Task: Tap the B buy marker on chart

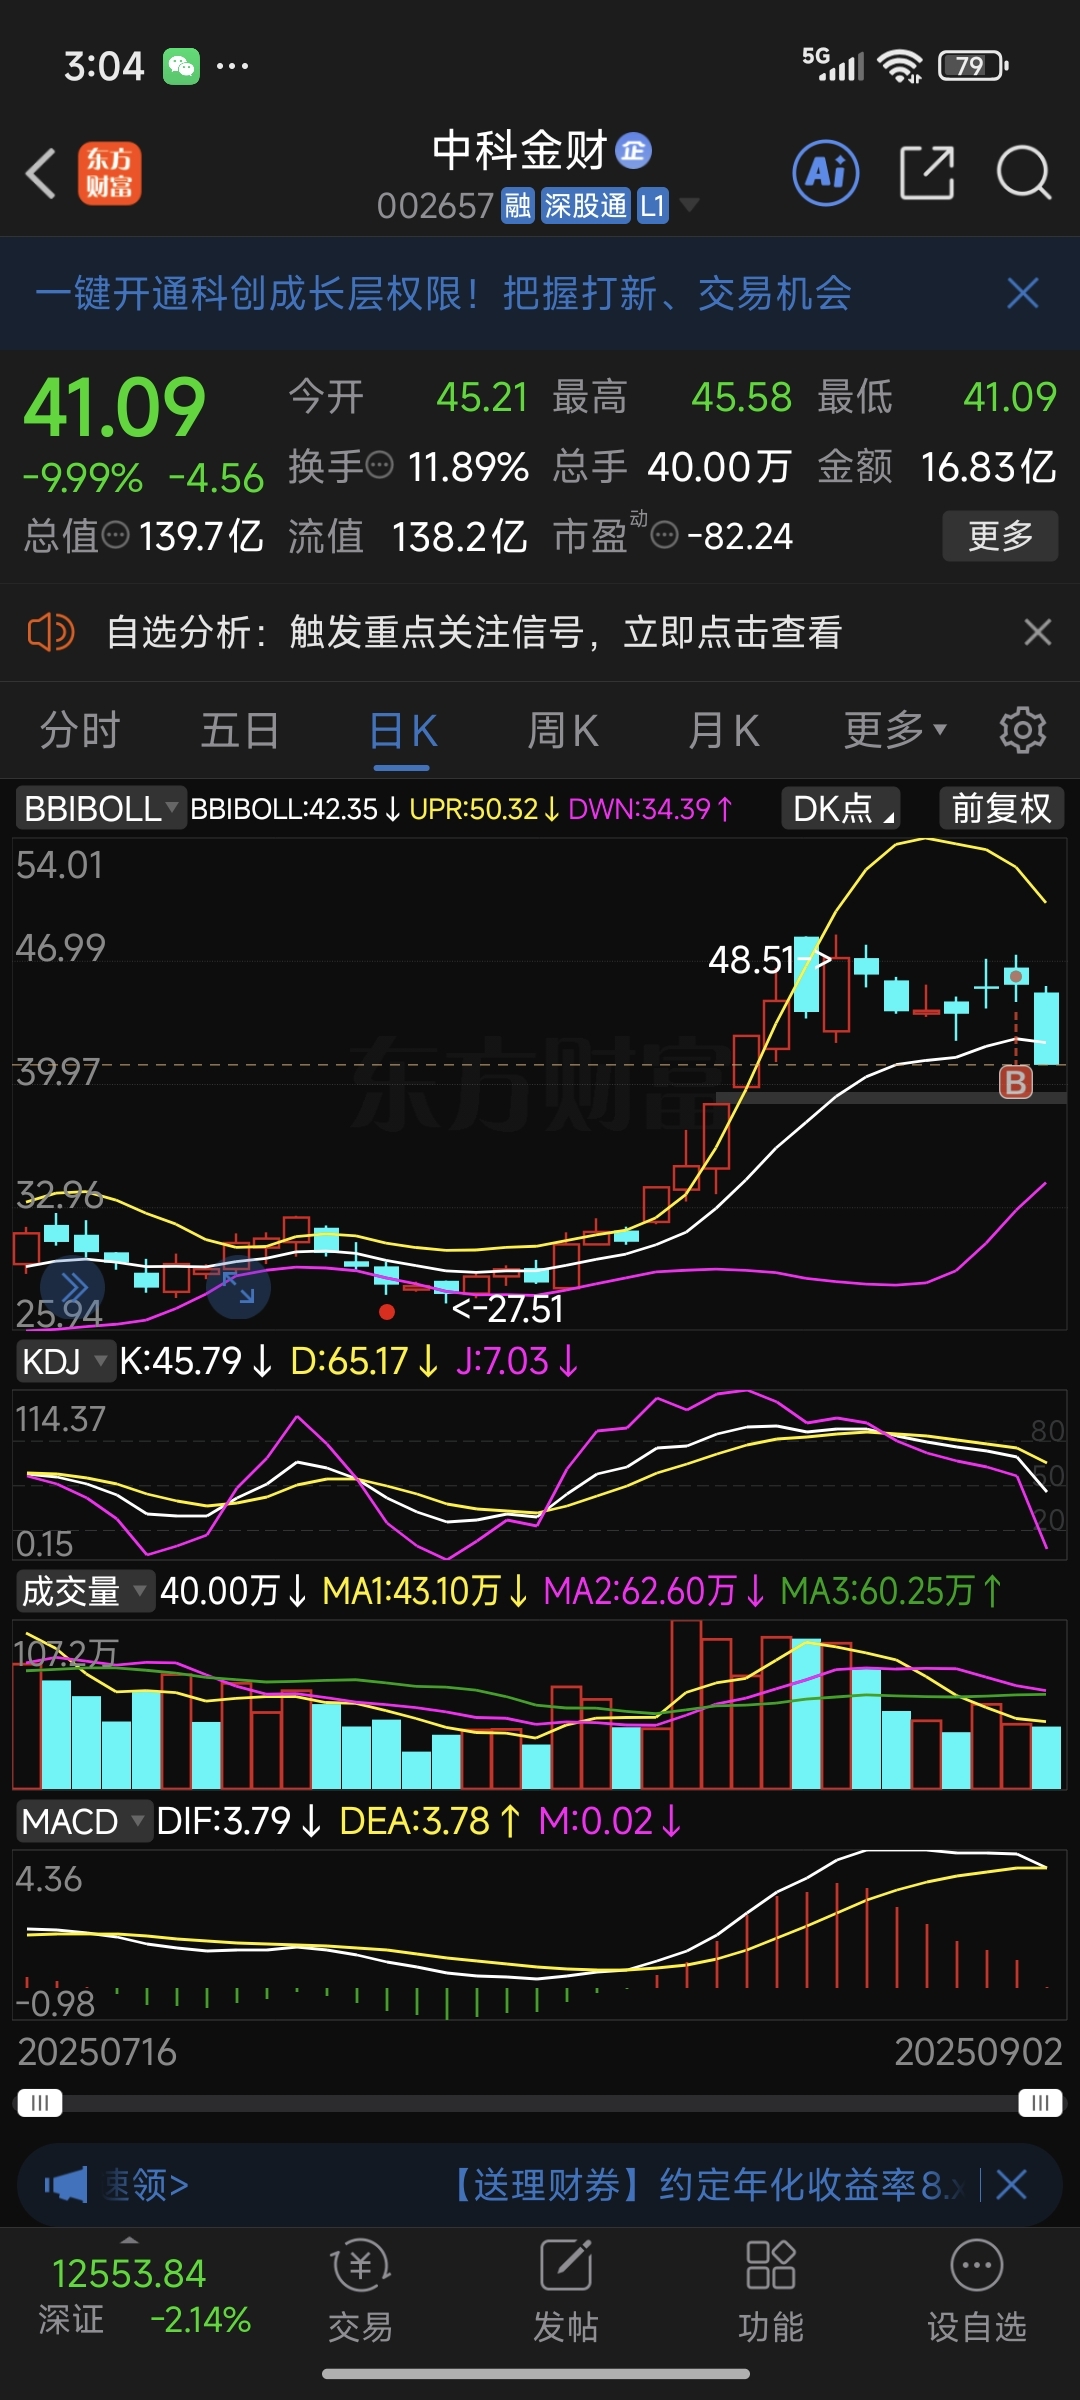Action: coord(1016,1082)
